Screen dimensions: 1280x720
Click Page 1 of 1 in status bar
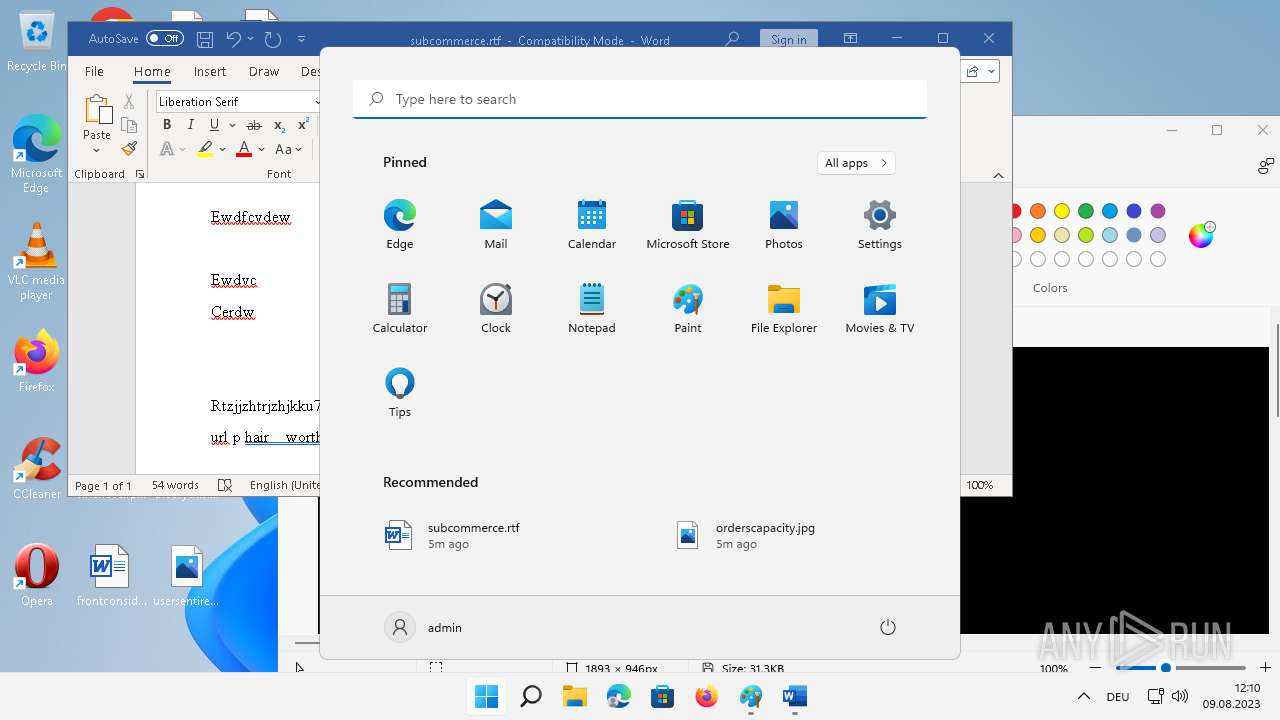(104, 485)
